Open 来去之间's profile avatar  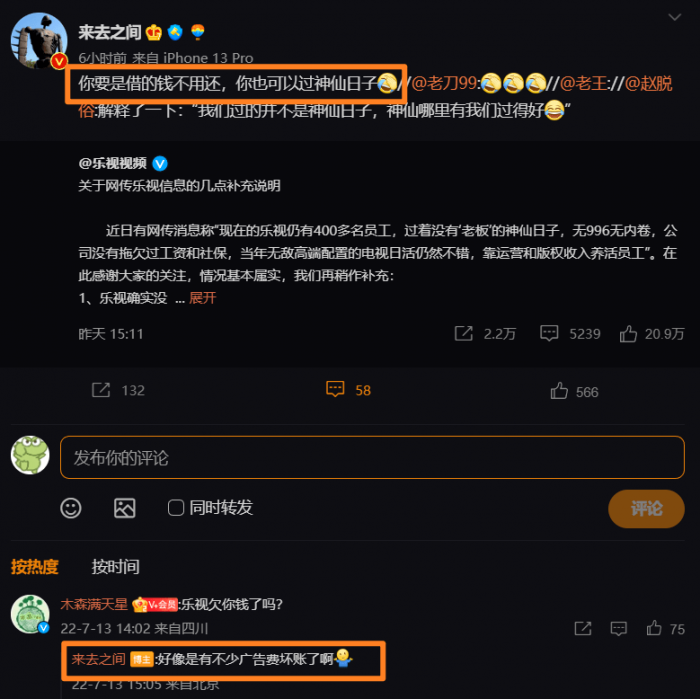(x=39, y=41)
